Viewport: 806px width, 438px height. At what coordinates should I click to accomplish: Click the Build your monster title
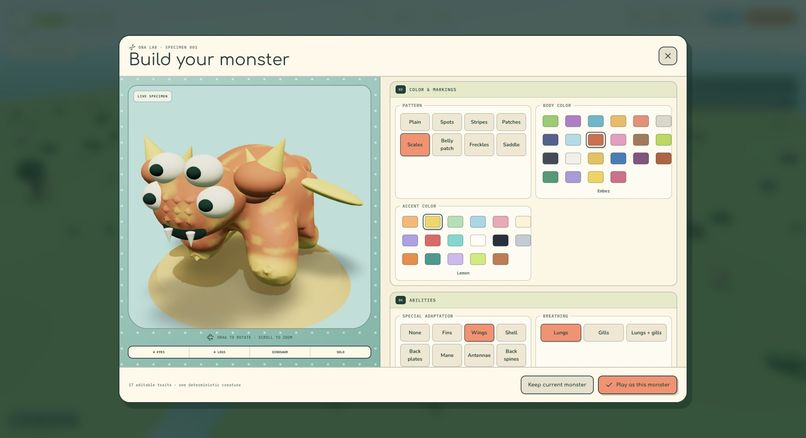coord(209,60)
